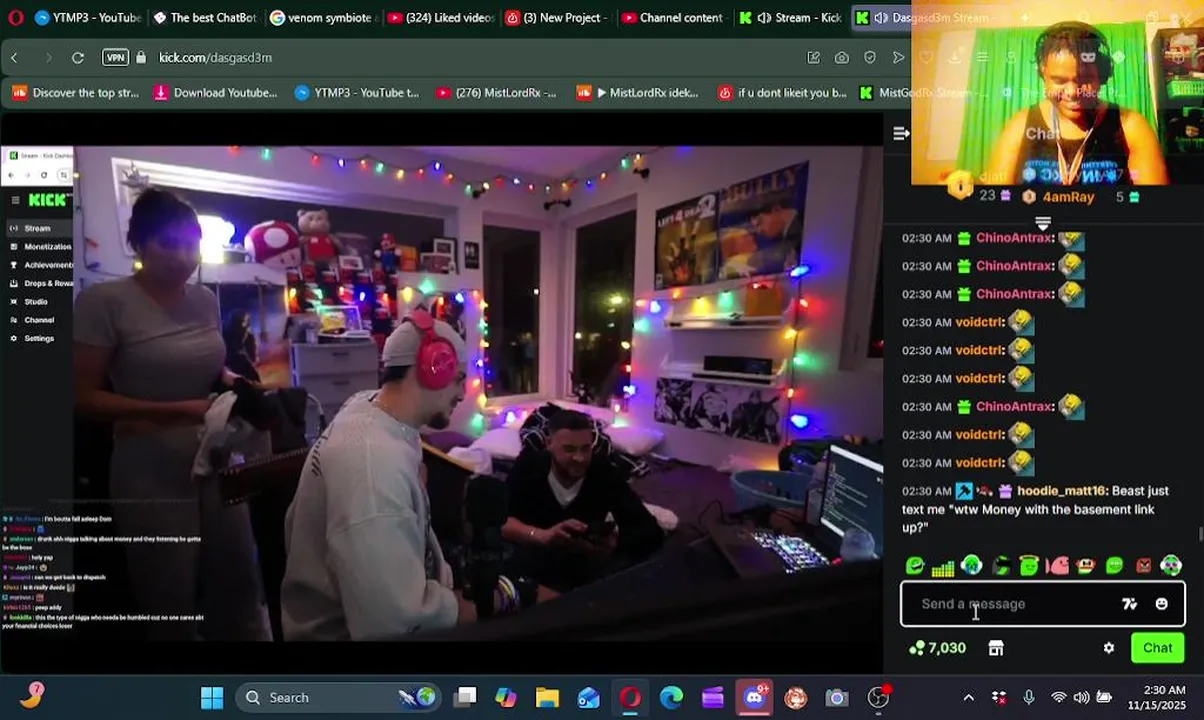The image size is (1204, 720).
Task: Open the emoji picker smiley icon
Action: pyautogui.click(x=1162, y=604)
